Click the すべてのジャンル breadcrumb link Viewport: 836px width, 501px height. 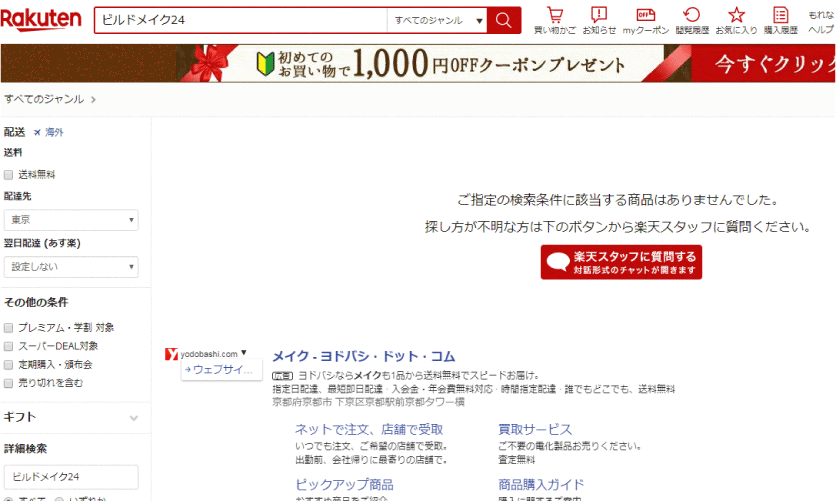click(x=44, y=99)
